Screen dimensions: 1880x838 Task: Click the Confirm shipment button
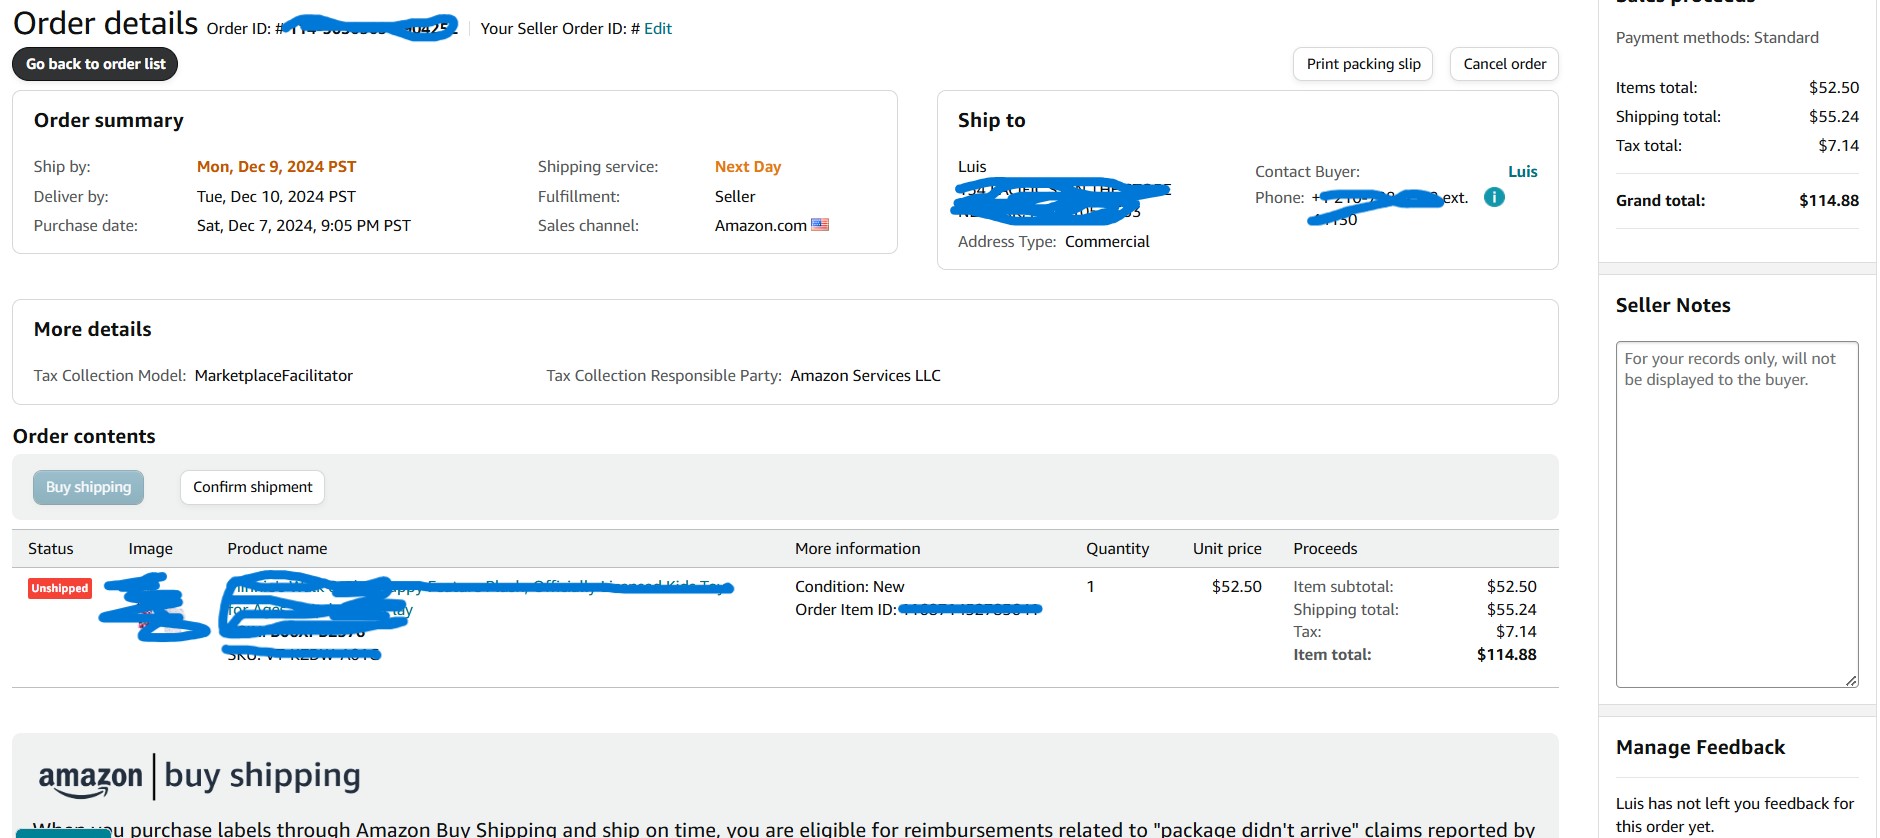click(252, 487)
